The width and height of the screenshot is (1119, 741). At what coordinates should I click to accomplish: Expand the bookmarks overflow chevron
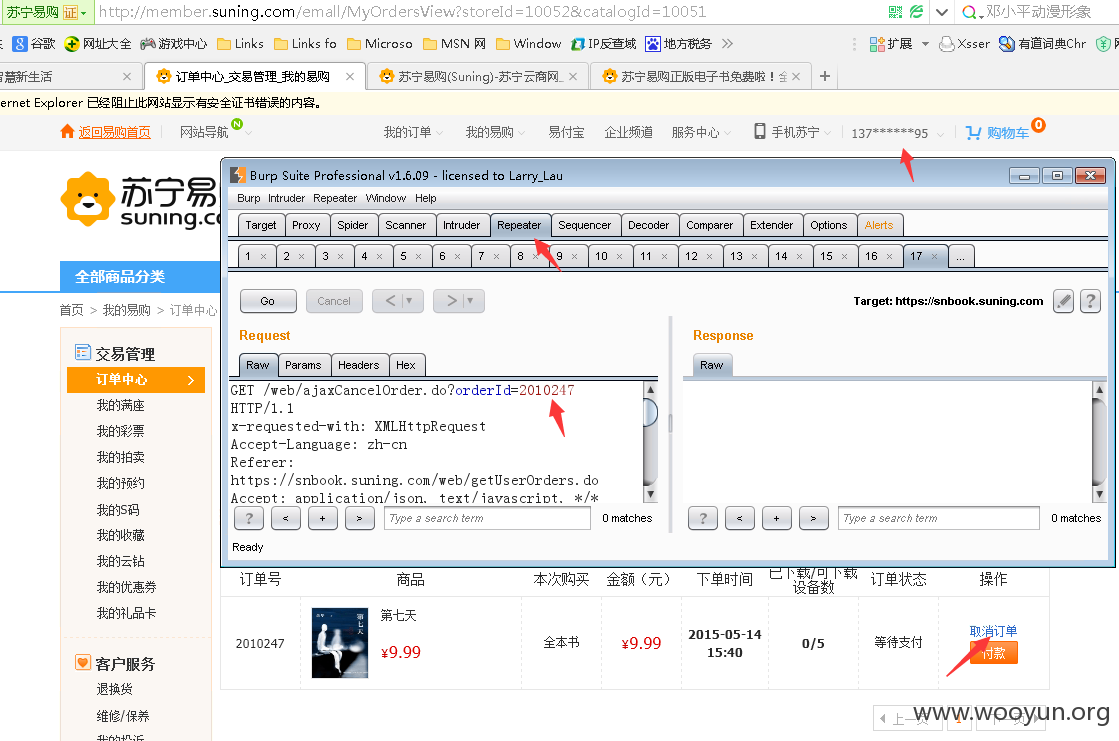coord(727,44)
